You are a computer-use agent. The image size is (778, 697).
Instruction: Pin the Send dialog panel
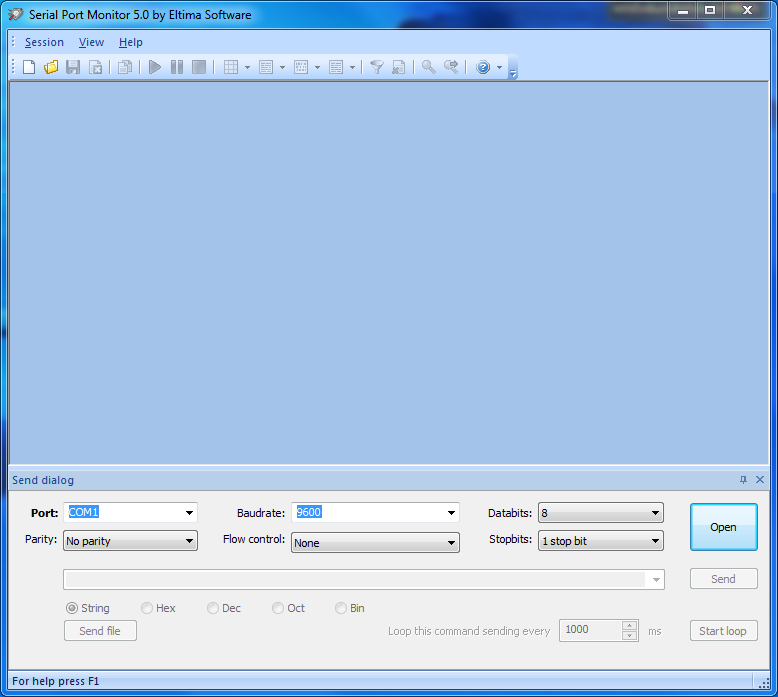pyautogui.click(x=743, y=480)
